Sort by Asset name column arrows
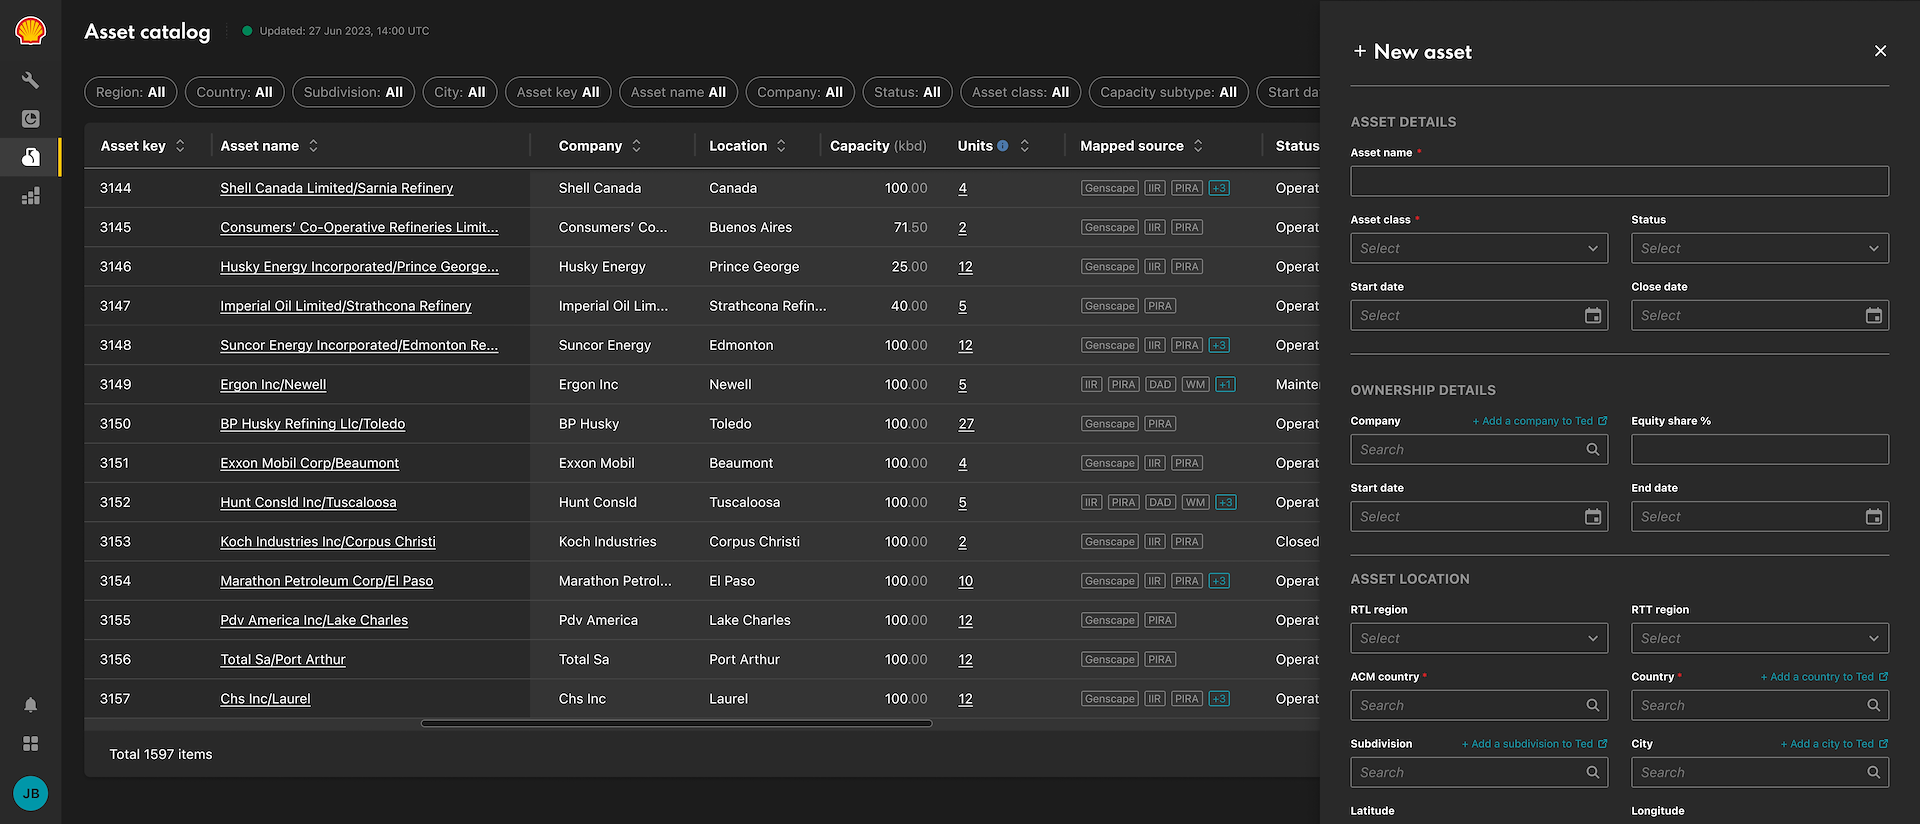1920x824 pixels. [x=313, y=146]
